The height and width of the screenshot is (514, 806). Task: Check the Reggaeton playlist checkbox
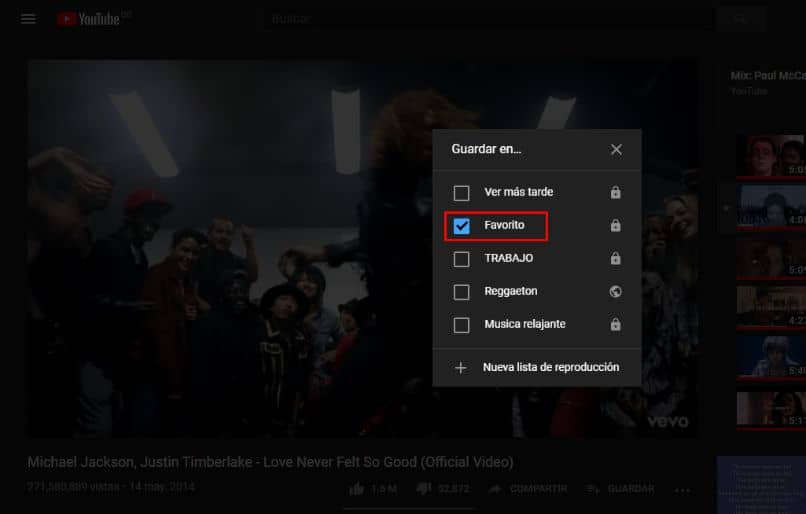pos(461,292)
